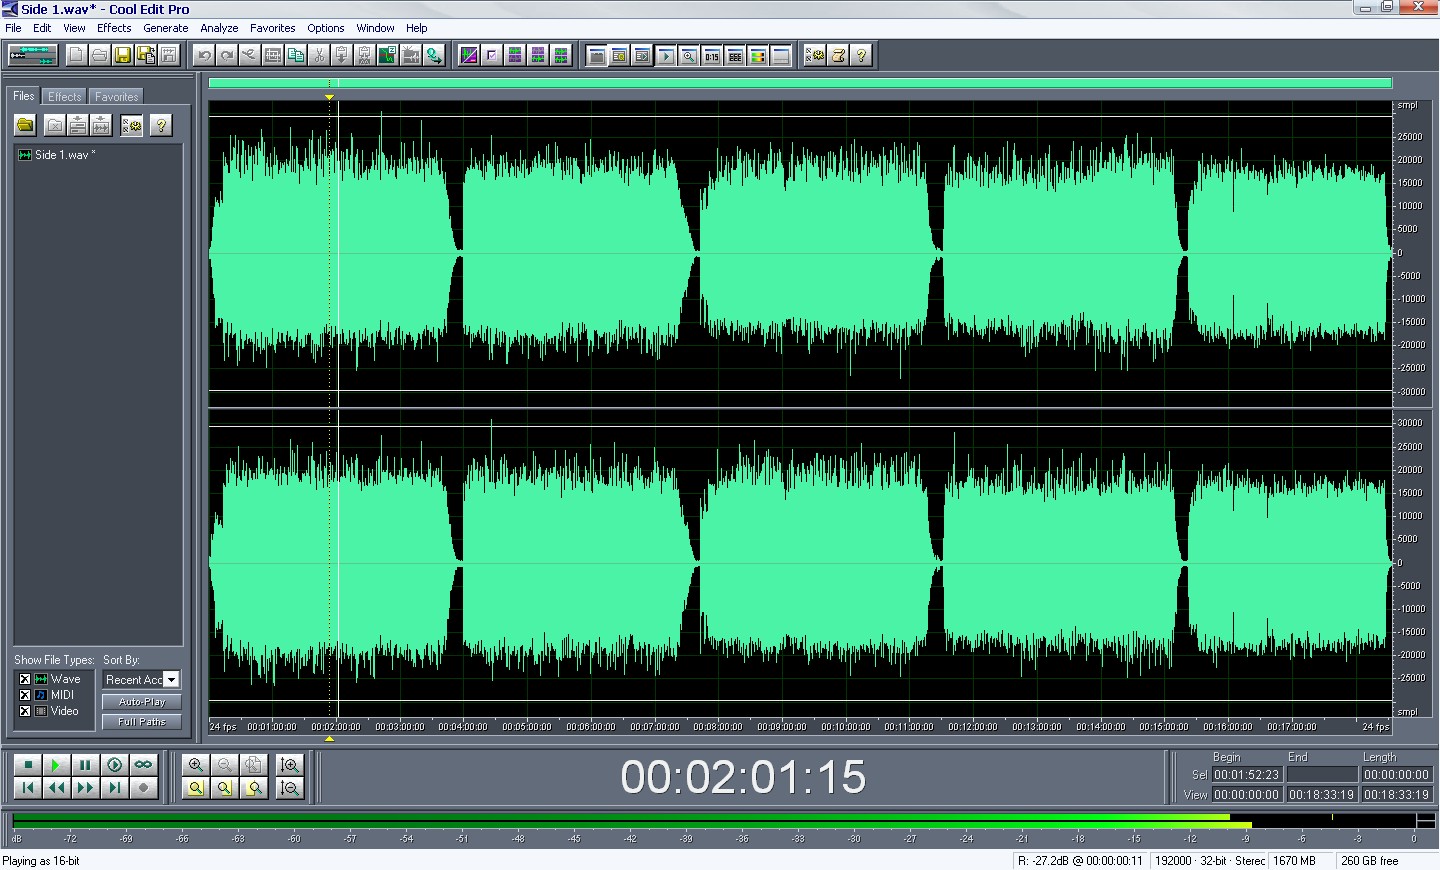Enable Play Looped with the infinity icon
Screen dimensions: 1440x870
click(144, 765)
